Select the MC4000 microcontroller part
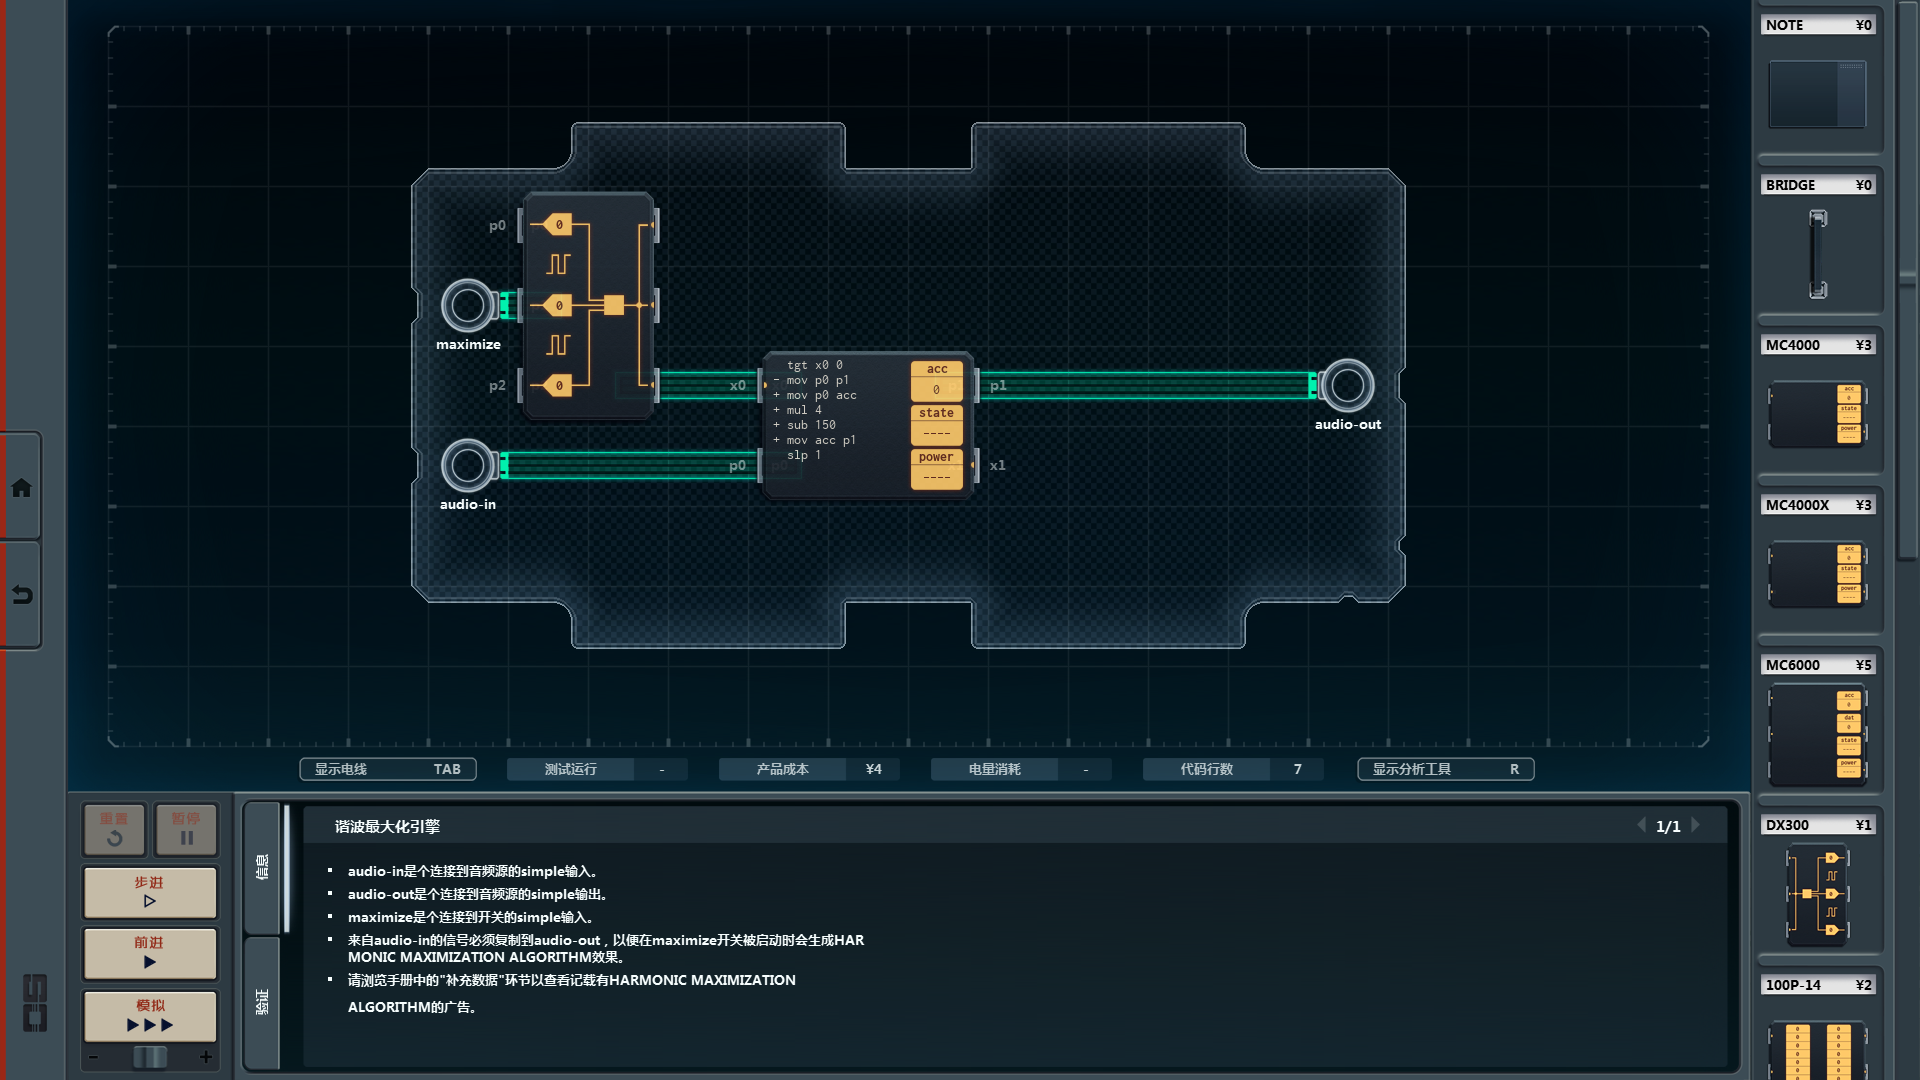 [x=1817, y=413]
